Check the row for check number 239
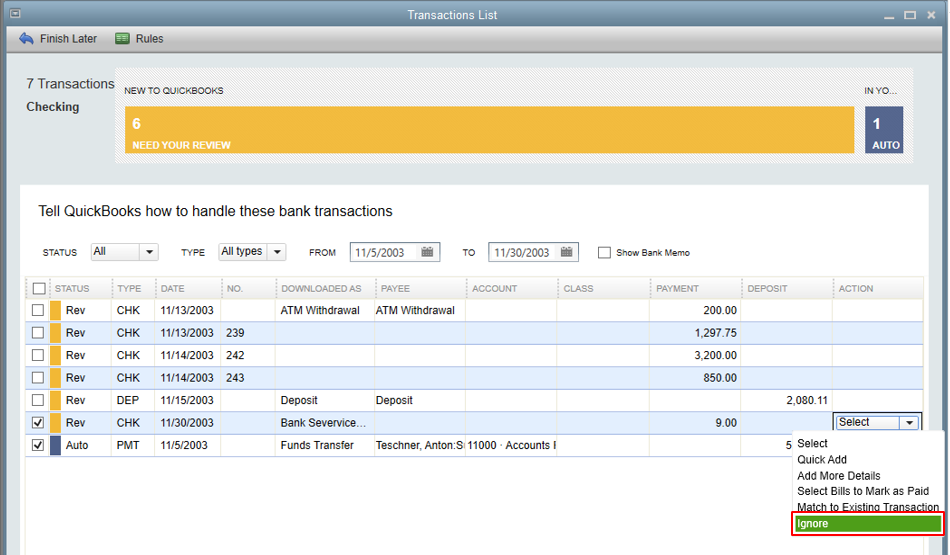 (x=38, y=333)
